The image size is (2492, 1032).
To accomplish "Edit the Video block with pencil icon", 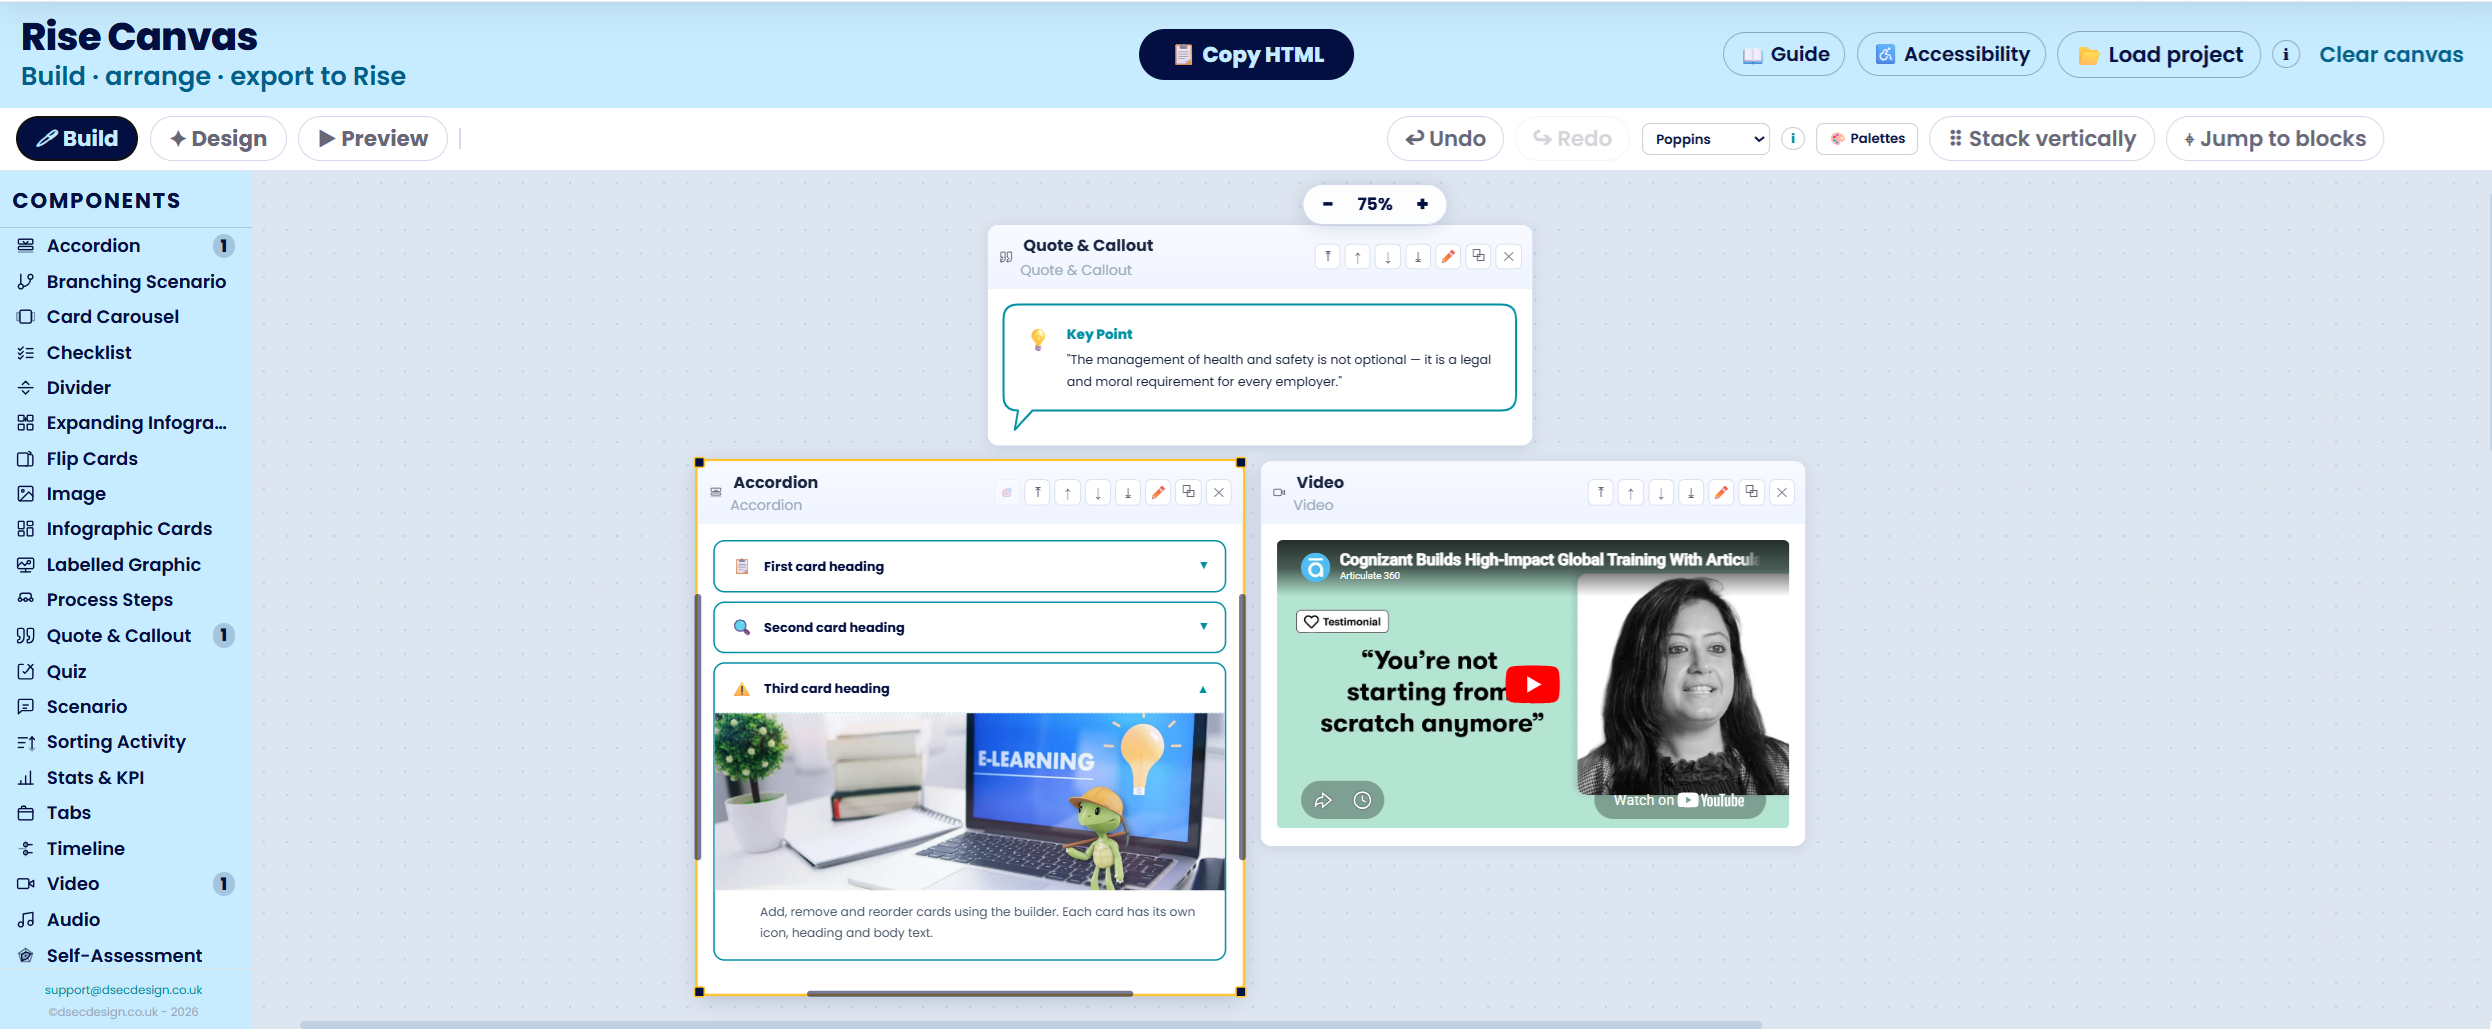I will click(x=1721, y=493).
